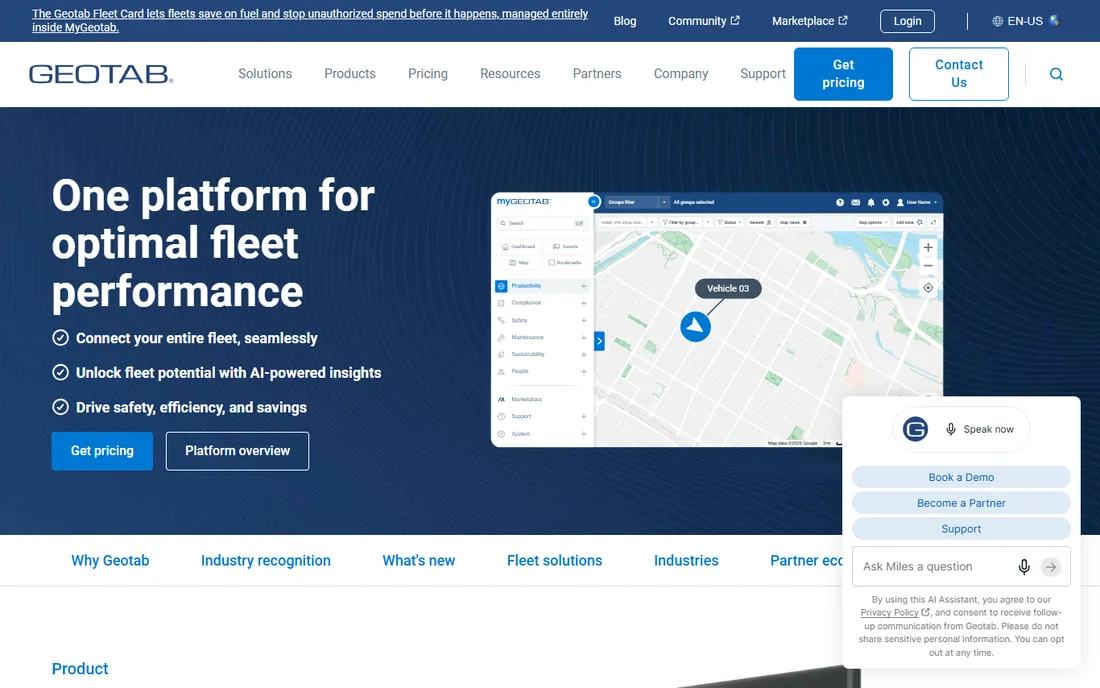Image resolution: width=1100 pixels, height=688 pixels.
Task: Open the Company menu
Action: 680,74
